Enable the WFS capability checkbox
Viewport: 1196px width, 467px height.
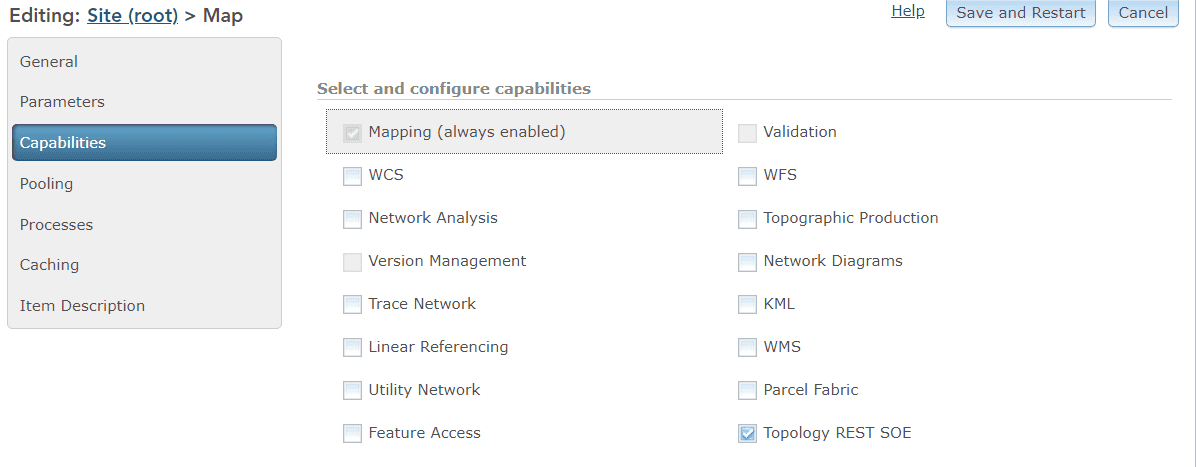click(x=747, y=176)
